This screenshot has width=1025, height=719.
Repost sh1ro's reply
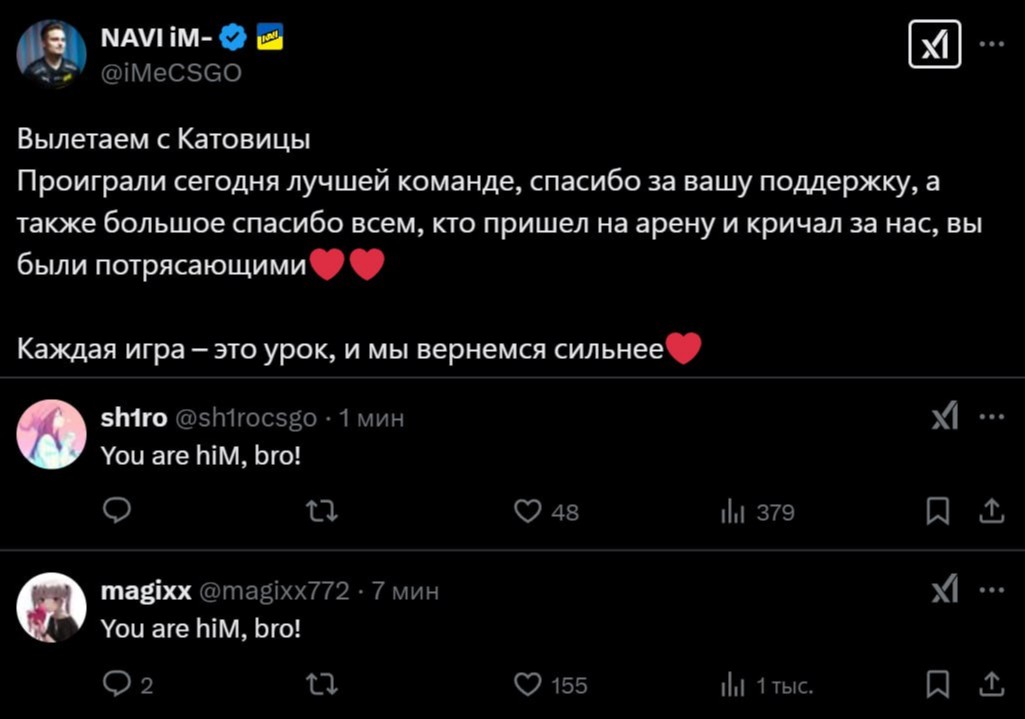click(321, 512)
